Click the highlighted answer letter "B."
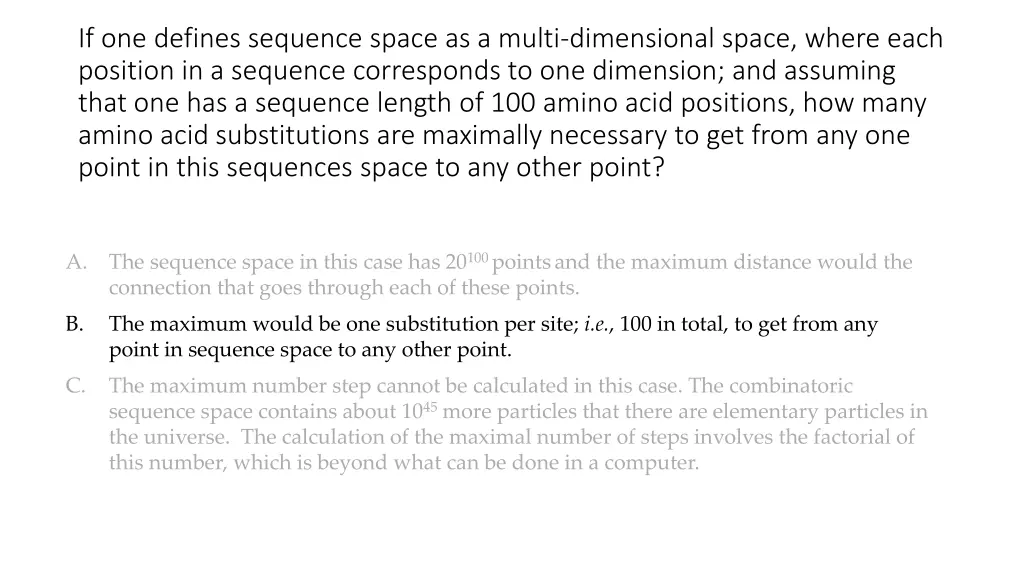The height and width of the screenshot is (576, 1024). pyautogui.click(x=75, y=325)
